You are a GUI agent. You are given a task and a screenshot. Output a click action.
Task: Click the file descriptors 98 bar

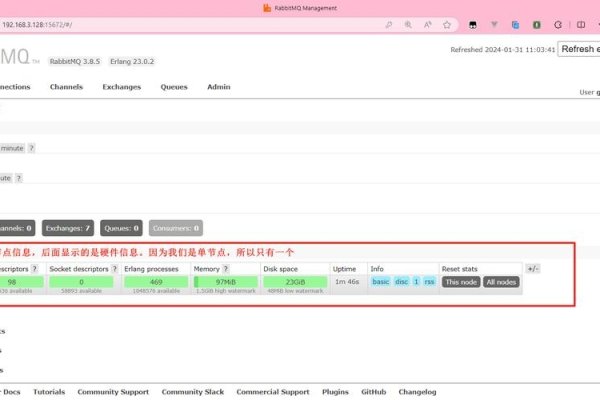click(22, 282)
